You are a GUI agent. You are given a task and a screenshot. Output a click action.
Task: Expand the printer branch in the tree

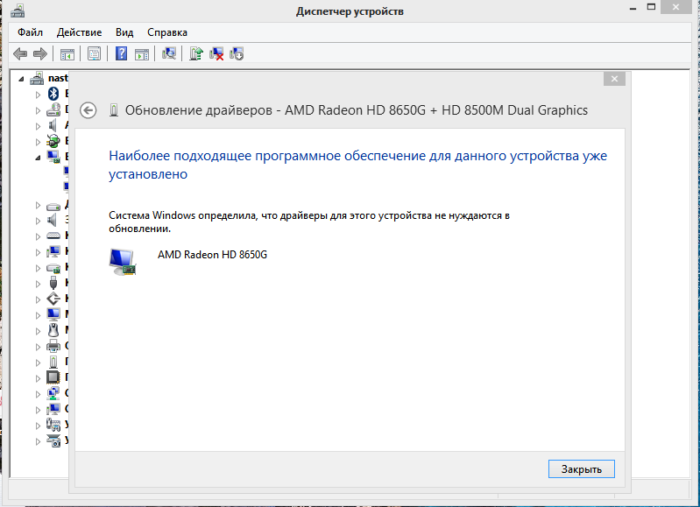click(38, 347)
